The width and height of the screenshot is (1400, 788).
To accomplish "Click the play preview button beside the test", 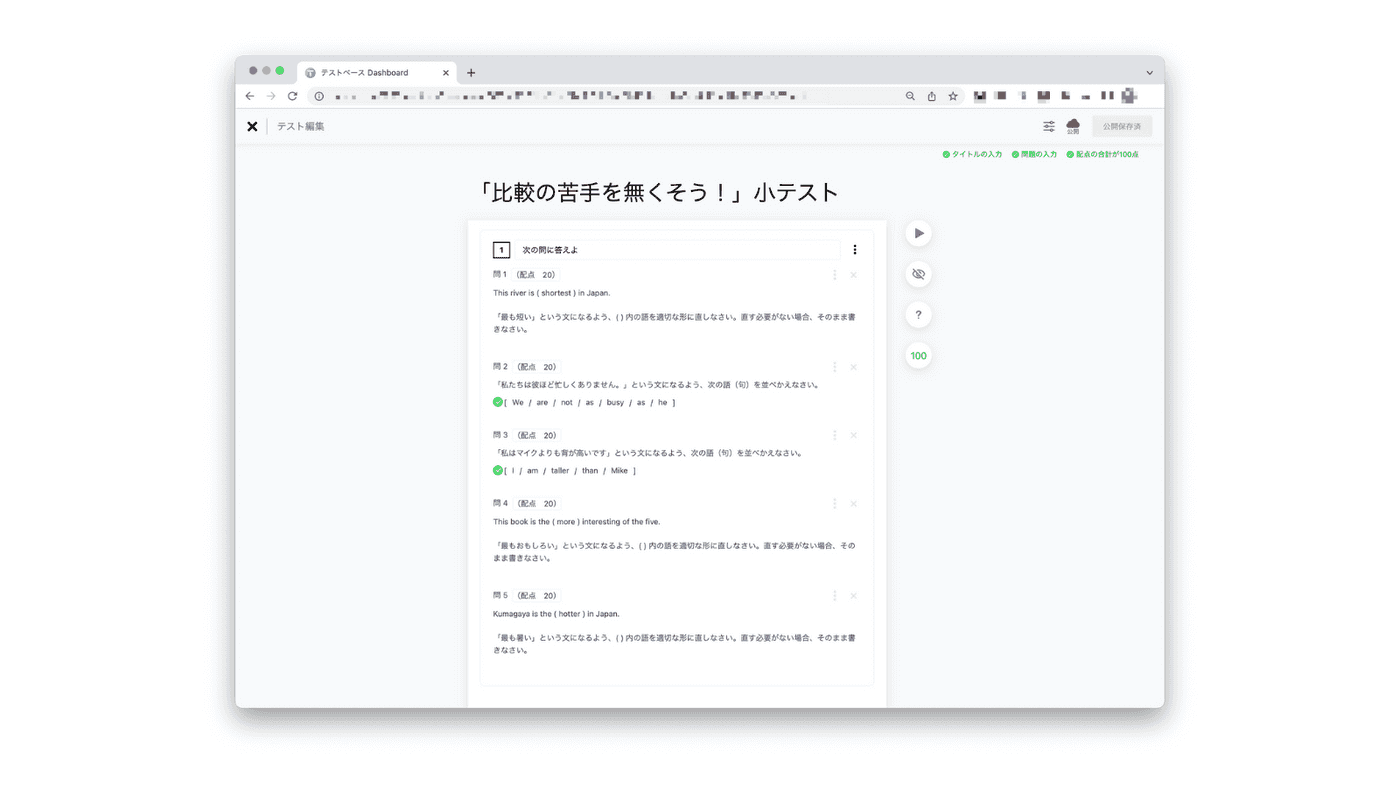I will 918,233.
